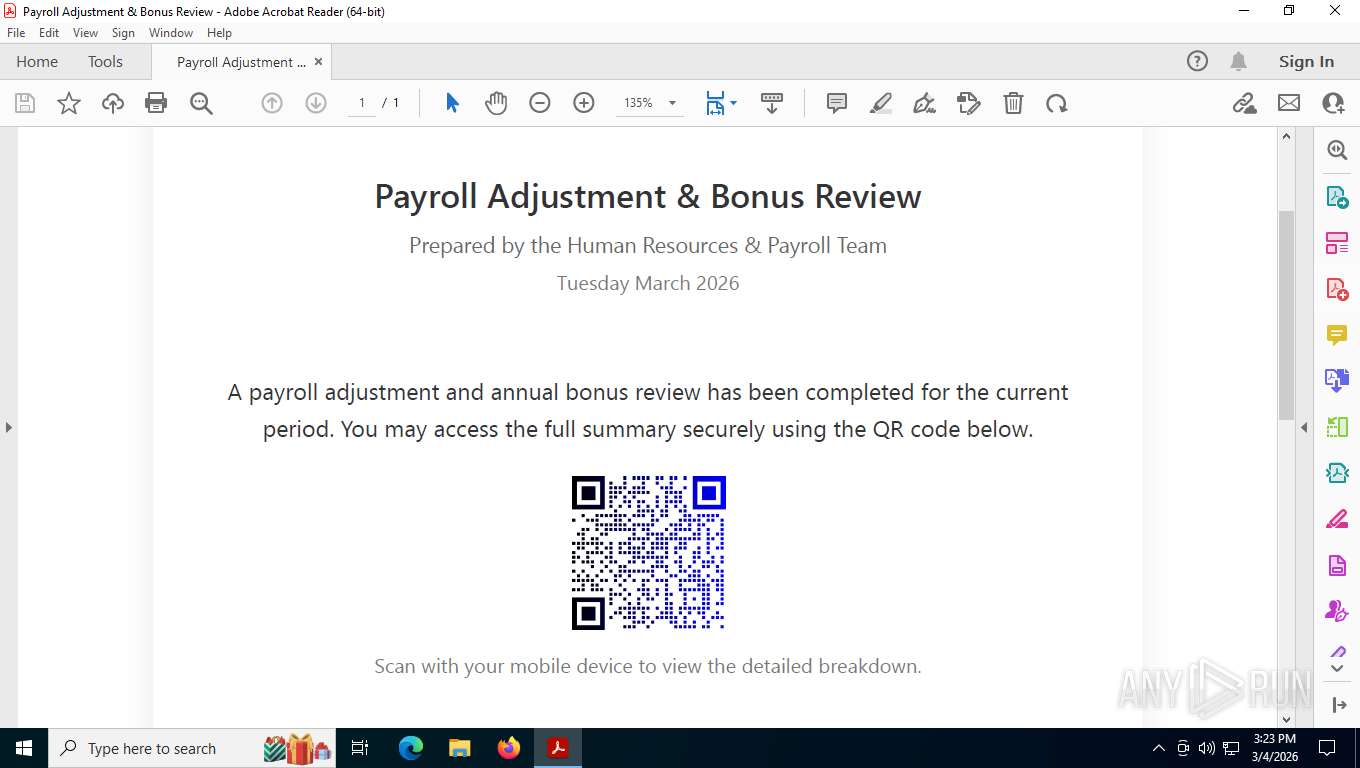
Task: Zoom in with the plus button
Action: point(584,103)
